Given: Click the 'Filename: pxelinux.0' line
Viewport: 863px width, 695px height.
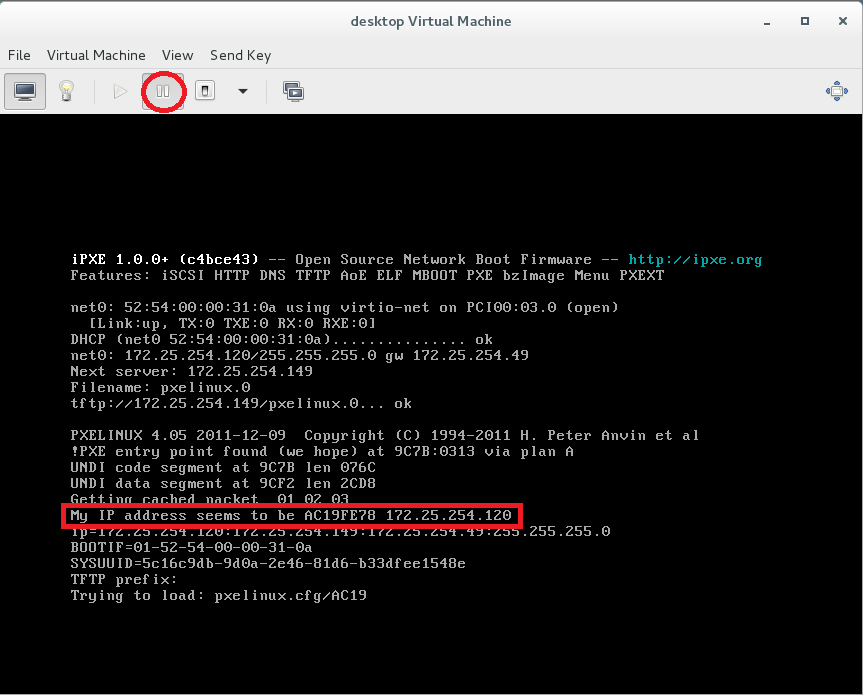Looking at the screenshot, I should (161, 387).
